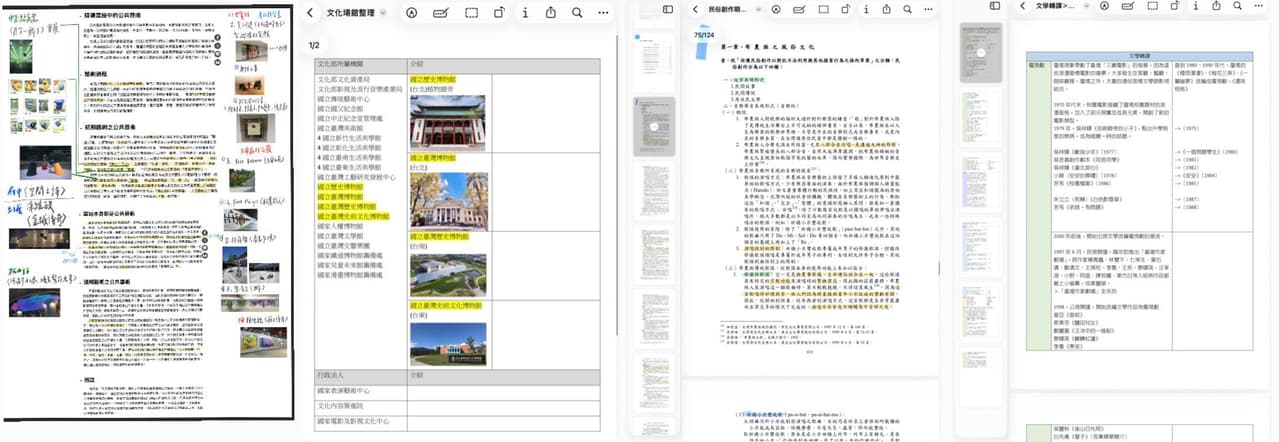The image size is (1279, 442).
Task: Click the form-fill icon in 文化場館整理 toolbar
Action: (x=441, y=12)
